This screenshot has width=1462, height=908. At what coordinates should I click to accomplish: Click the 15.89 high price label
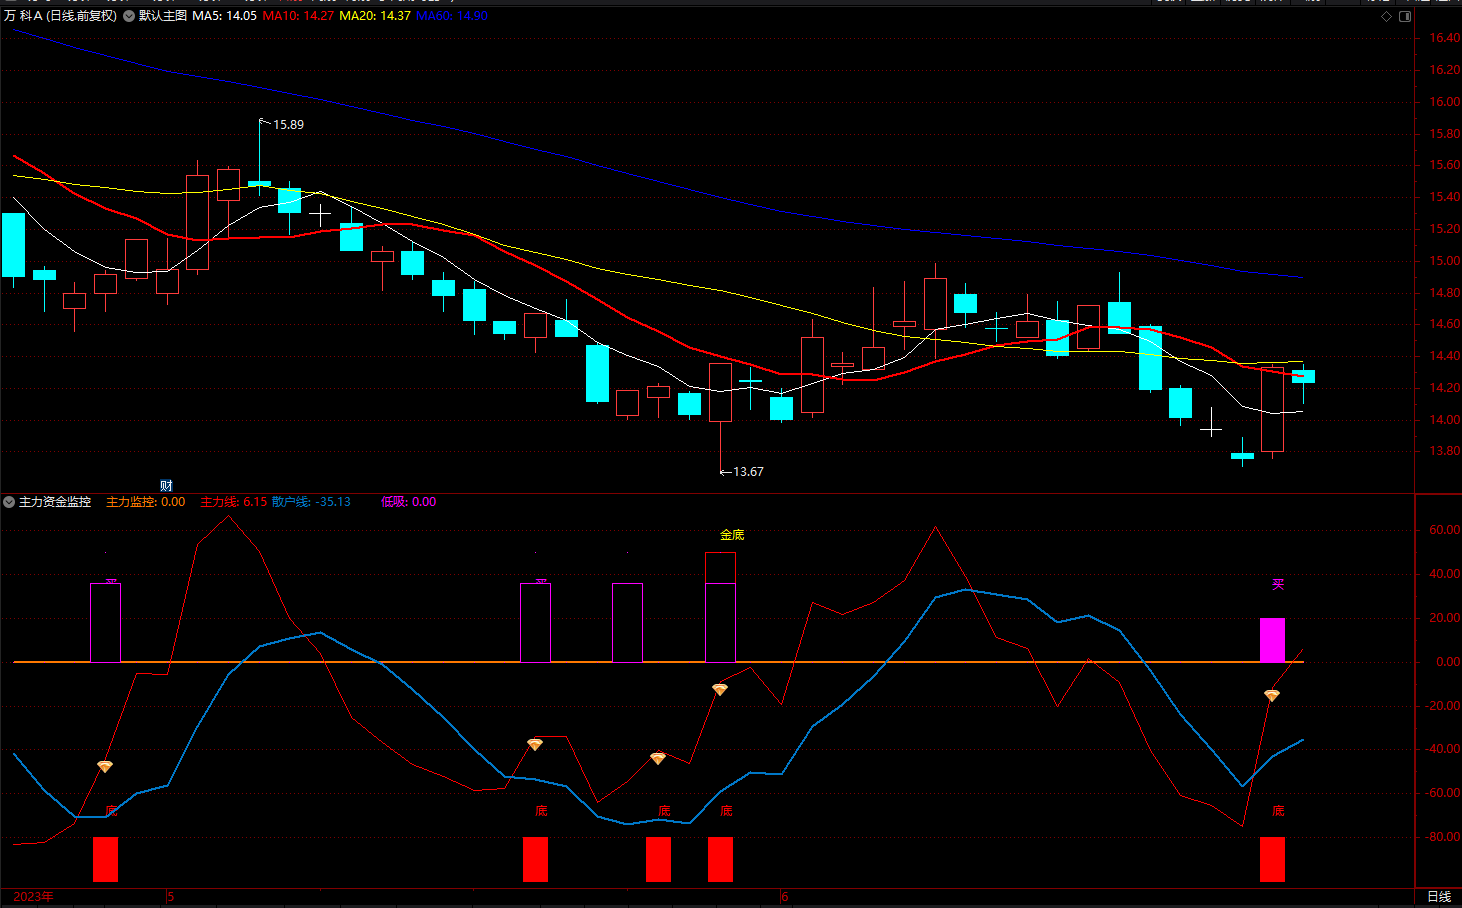click(288, 125)
